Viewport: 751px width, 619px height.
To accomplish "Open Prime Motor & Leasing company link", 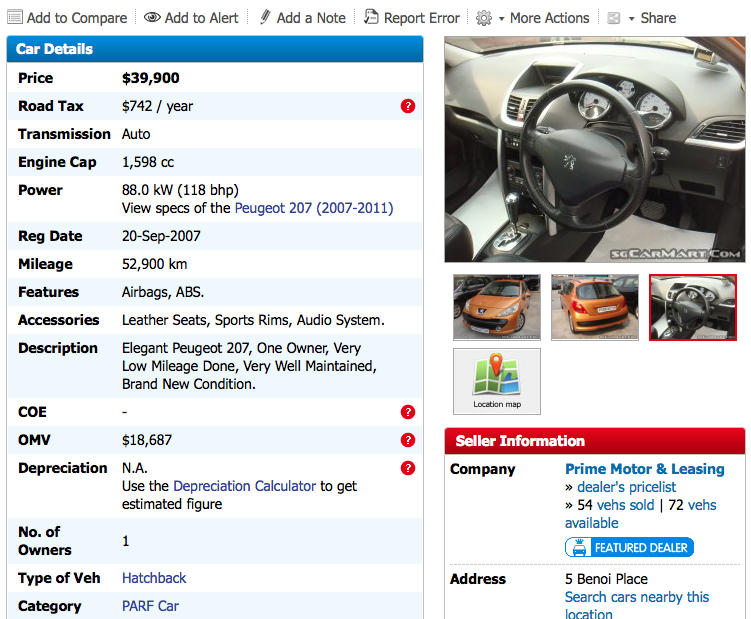I will pos(645,469).
